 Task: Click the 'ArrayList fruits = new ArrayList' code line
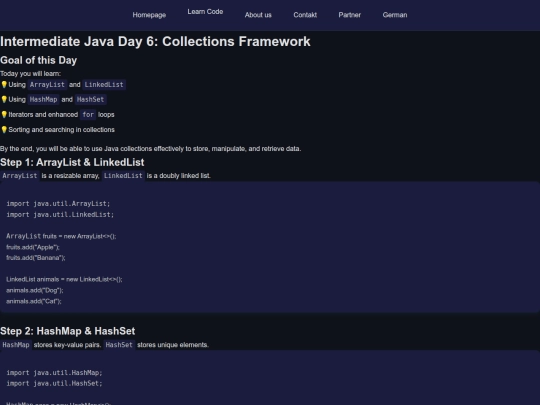tap(61, 236)
